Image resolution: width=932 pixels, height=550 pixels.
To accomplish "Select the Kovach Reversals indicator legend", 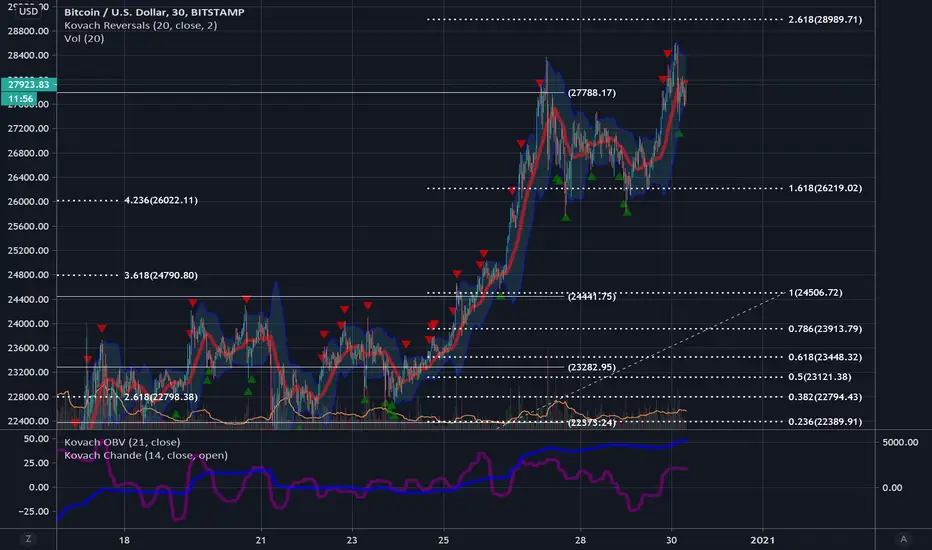I will (x=140, y=25).
